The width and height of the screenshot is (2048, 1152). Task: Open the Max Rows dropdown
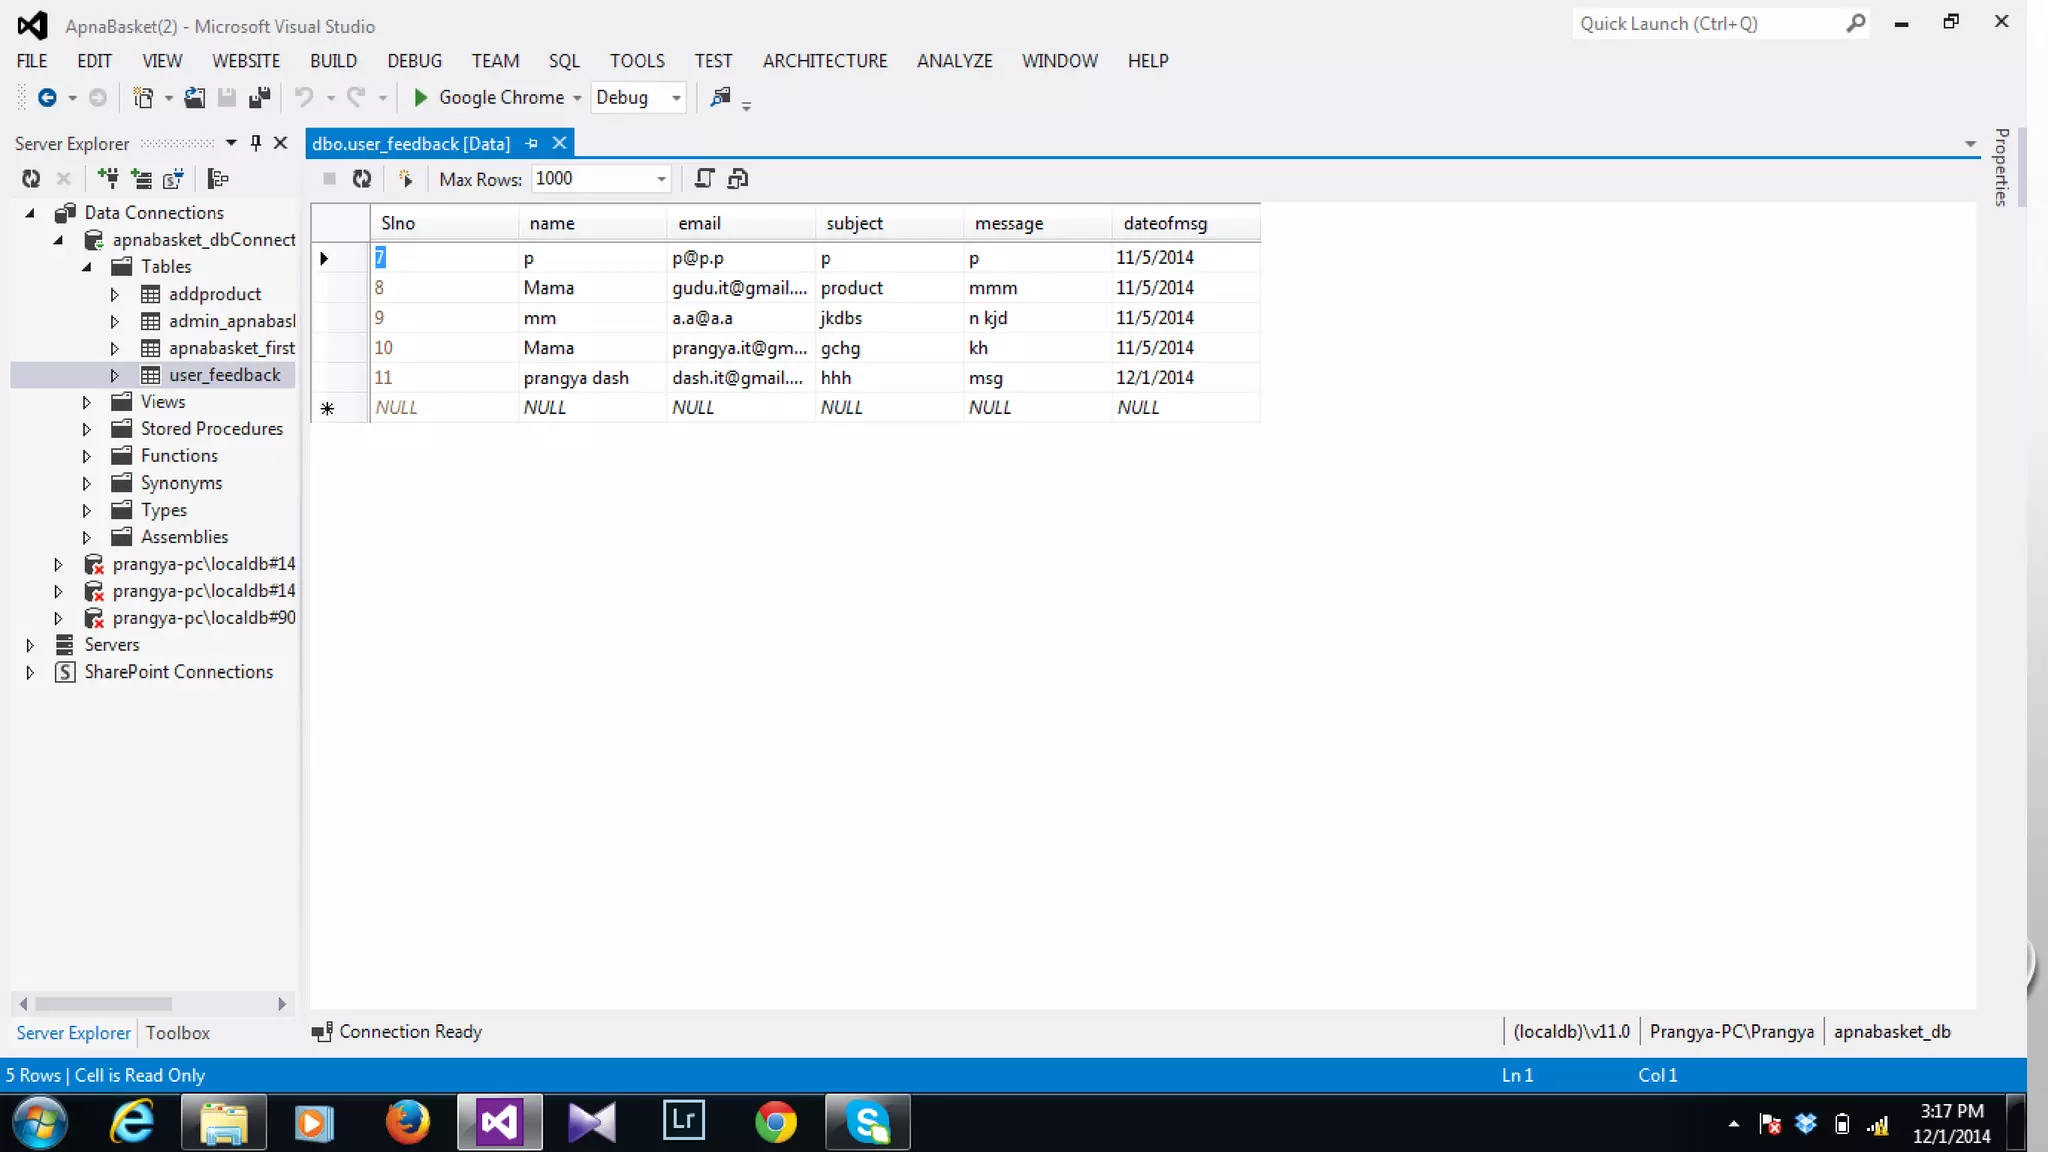661,179
